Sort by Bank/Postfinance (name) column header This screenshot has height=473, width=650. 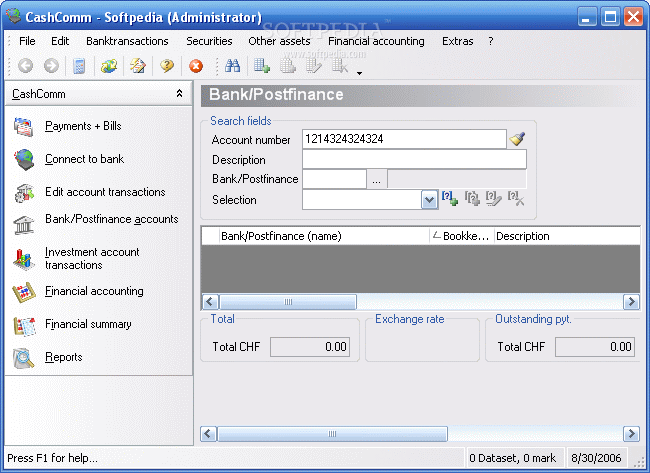pyautogui.click(x=325, y=236)
